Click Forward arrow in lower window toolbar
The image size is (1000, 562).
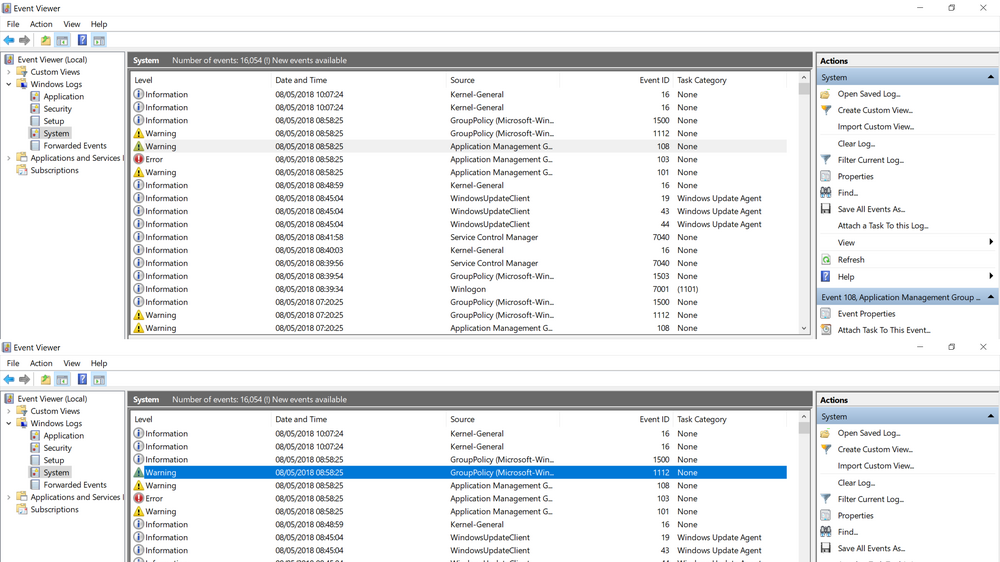[24, 380]
